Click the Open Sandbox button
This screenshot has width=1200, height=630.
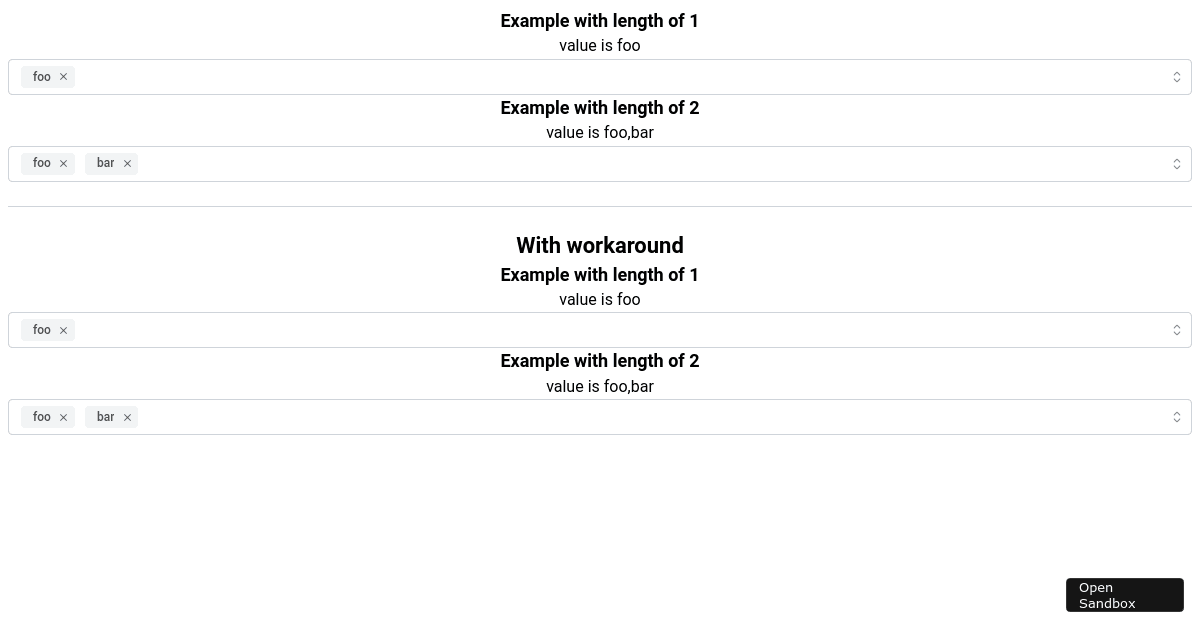(1124, 595)
